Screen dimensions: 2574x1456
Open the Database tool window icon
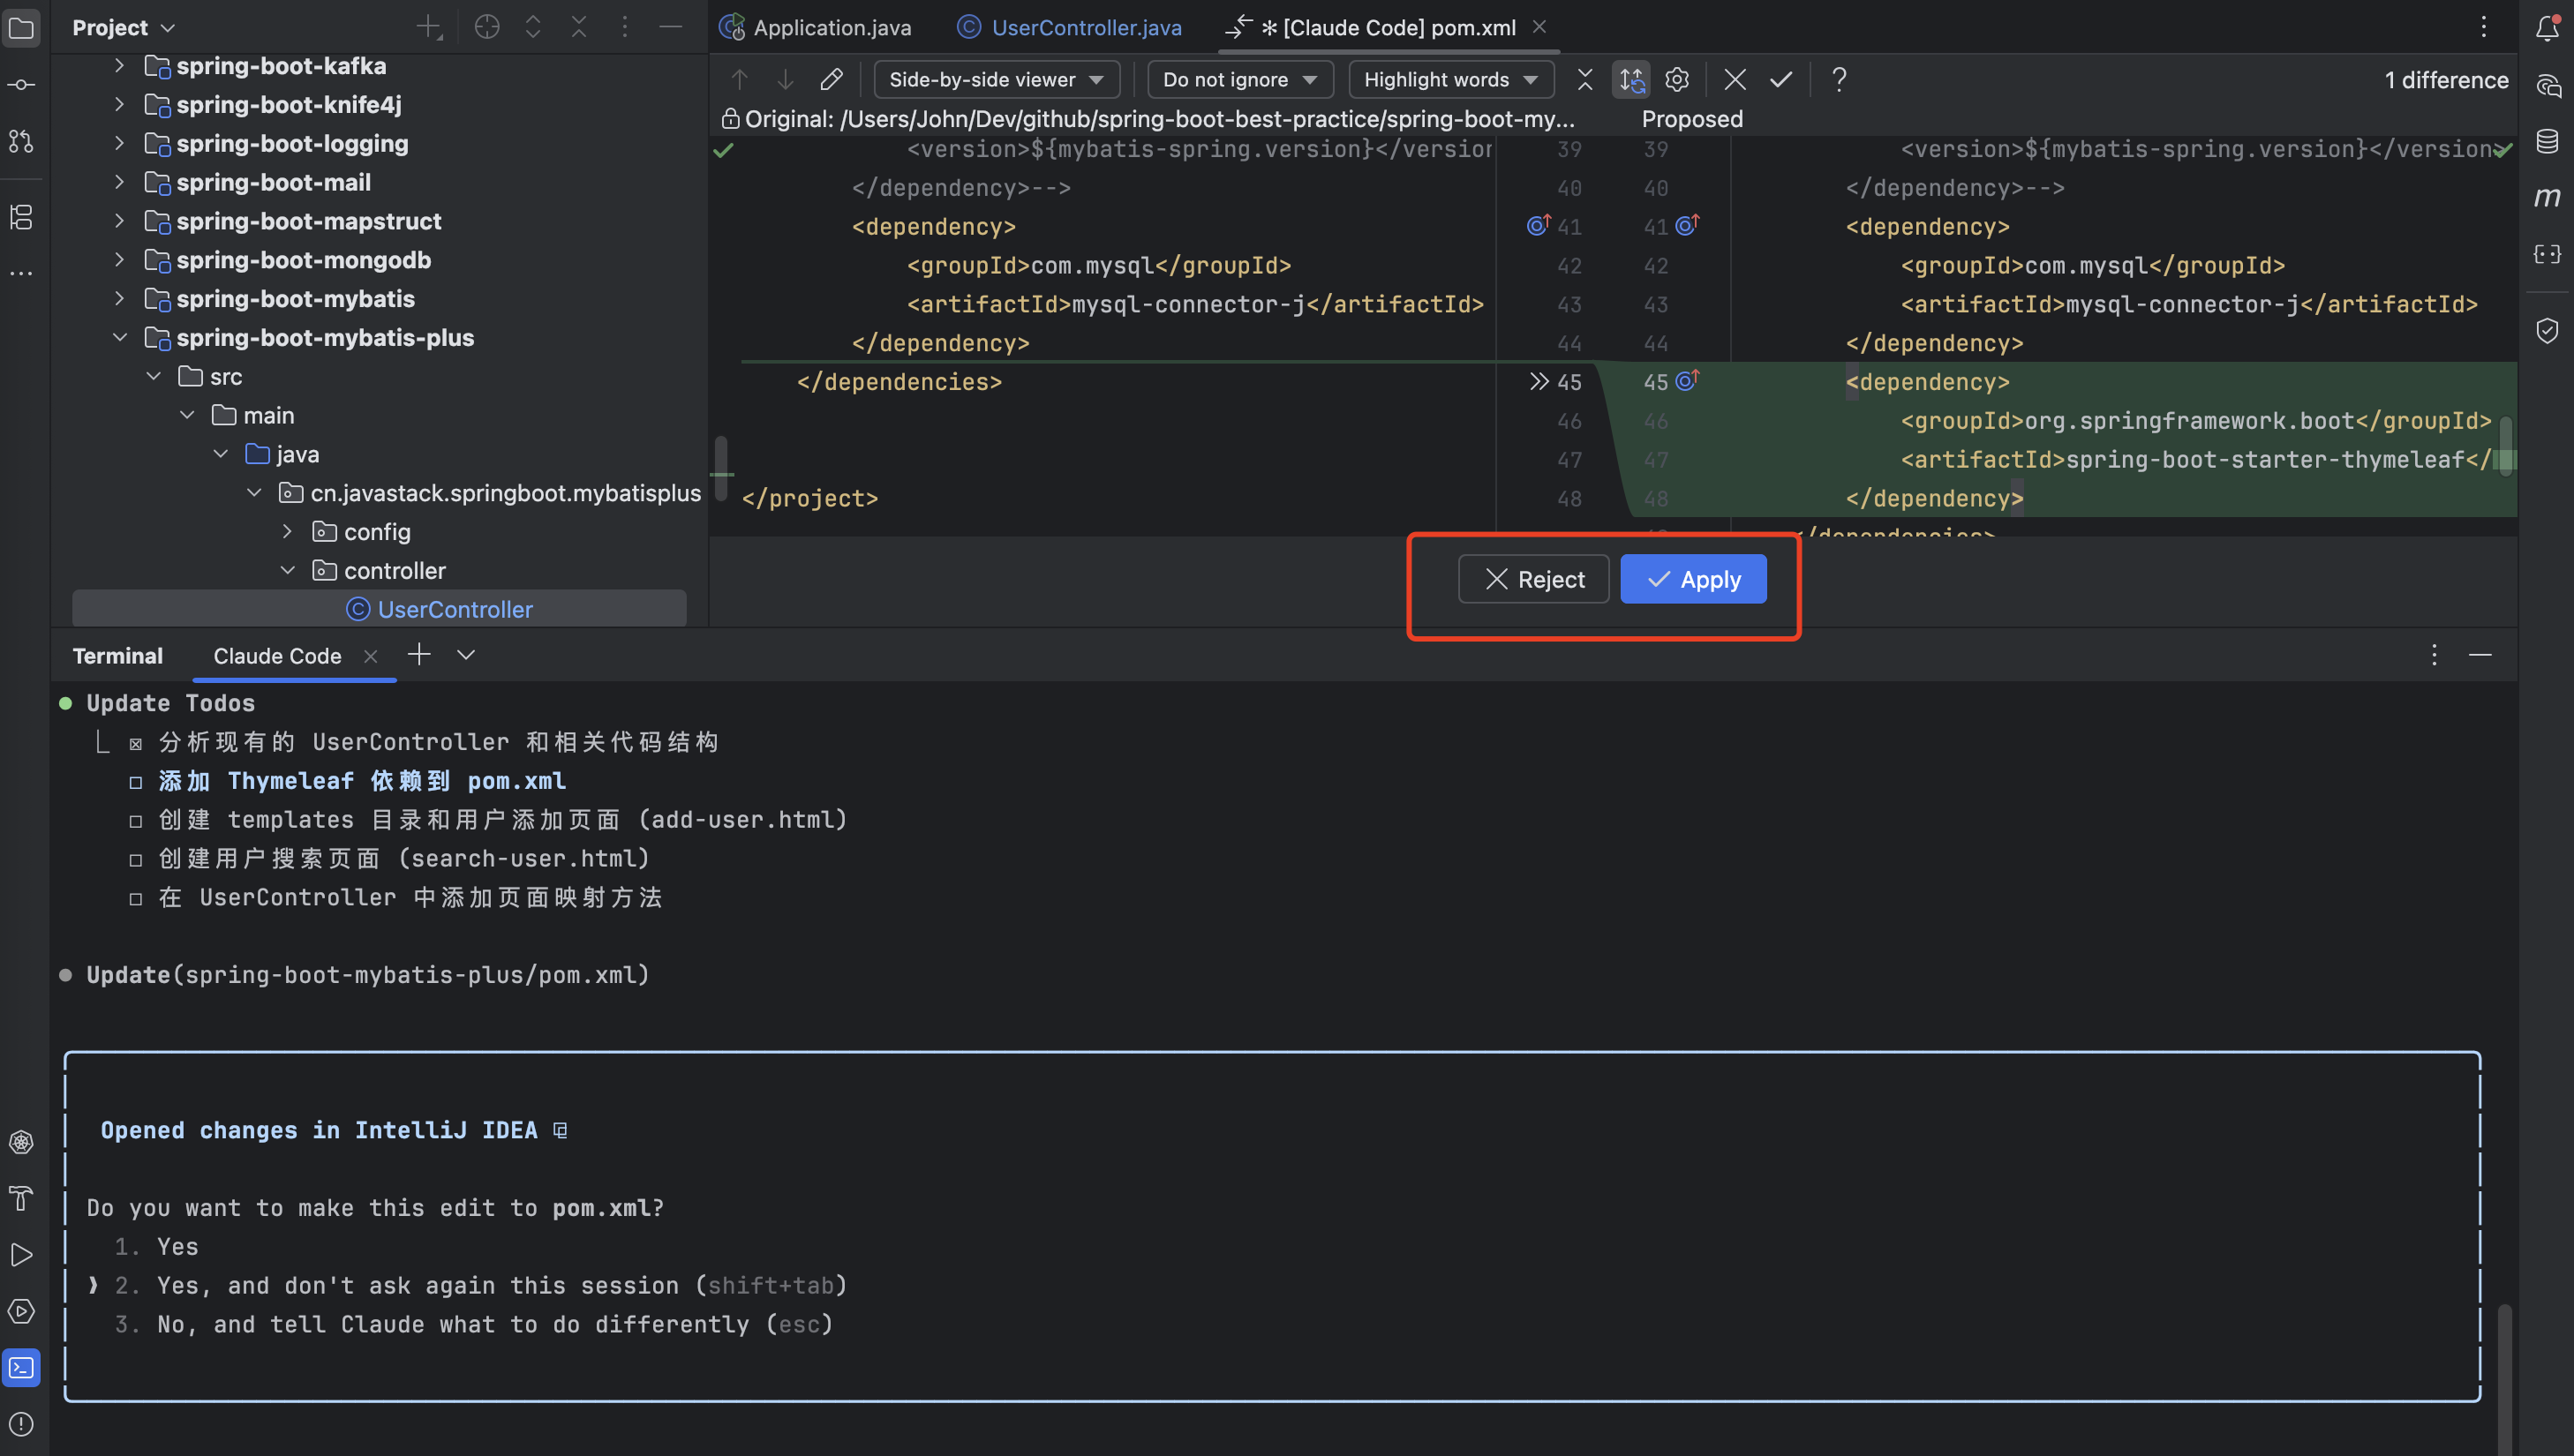tap(2547, 141)
